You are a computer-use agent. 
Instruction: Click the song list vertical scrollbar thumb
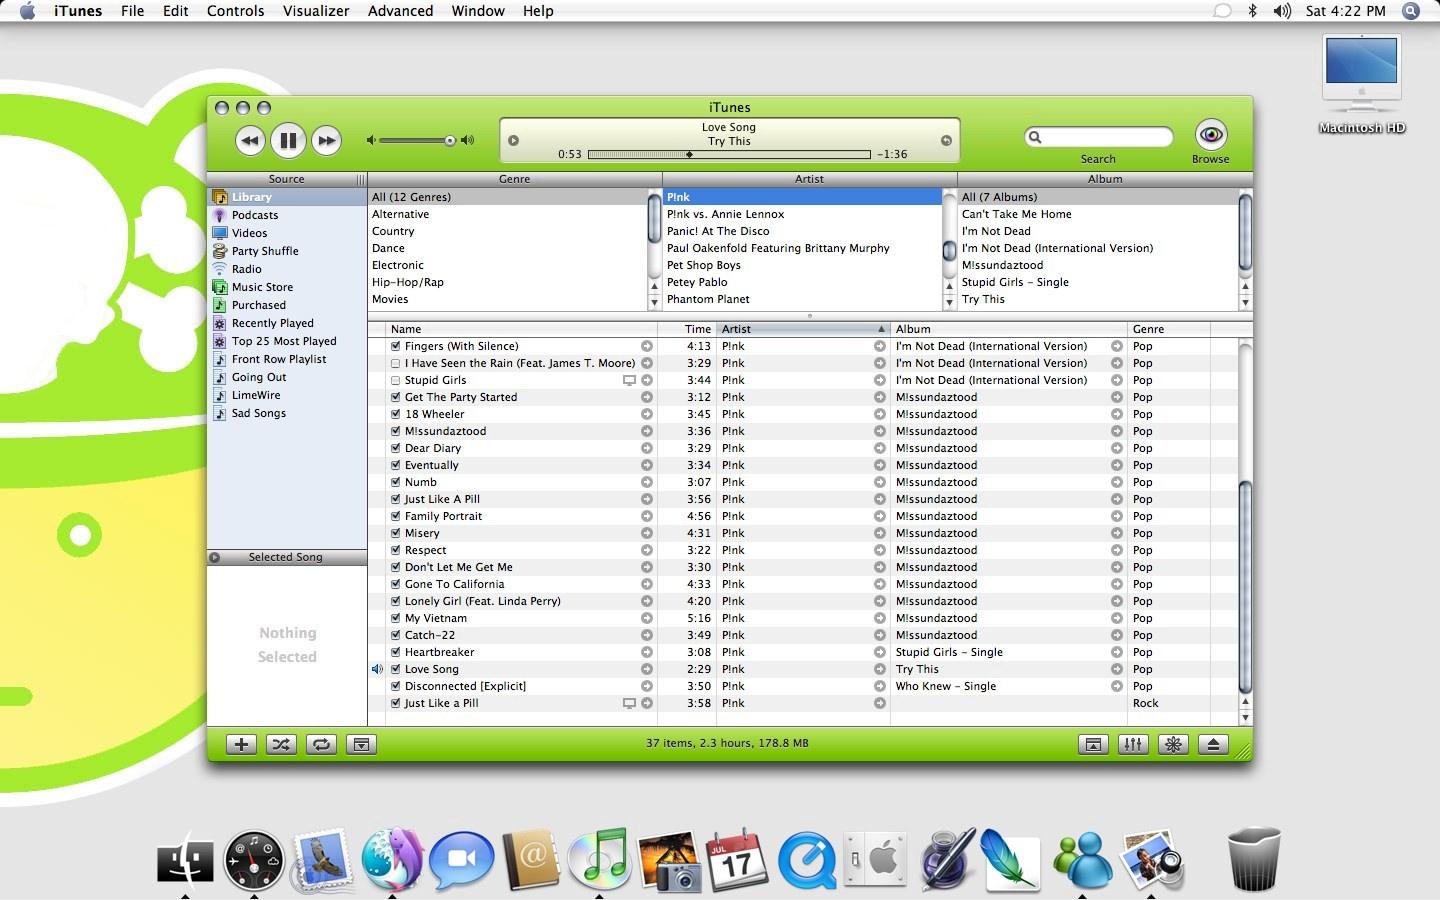tap(1245, 586)
